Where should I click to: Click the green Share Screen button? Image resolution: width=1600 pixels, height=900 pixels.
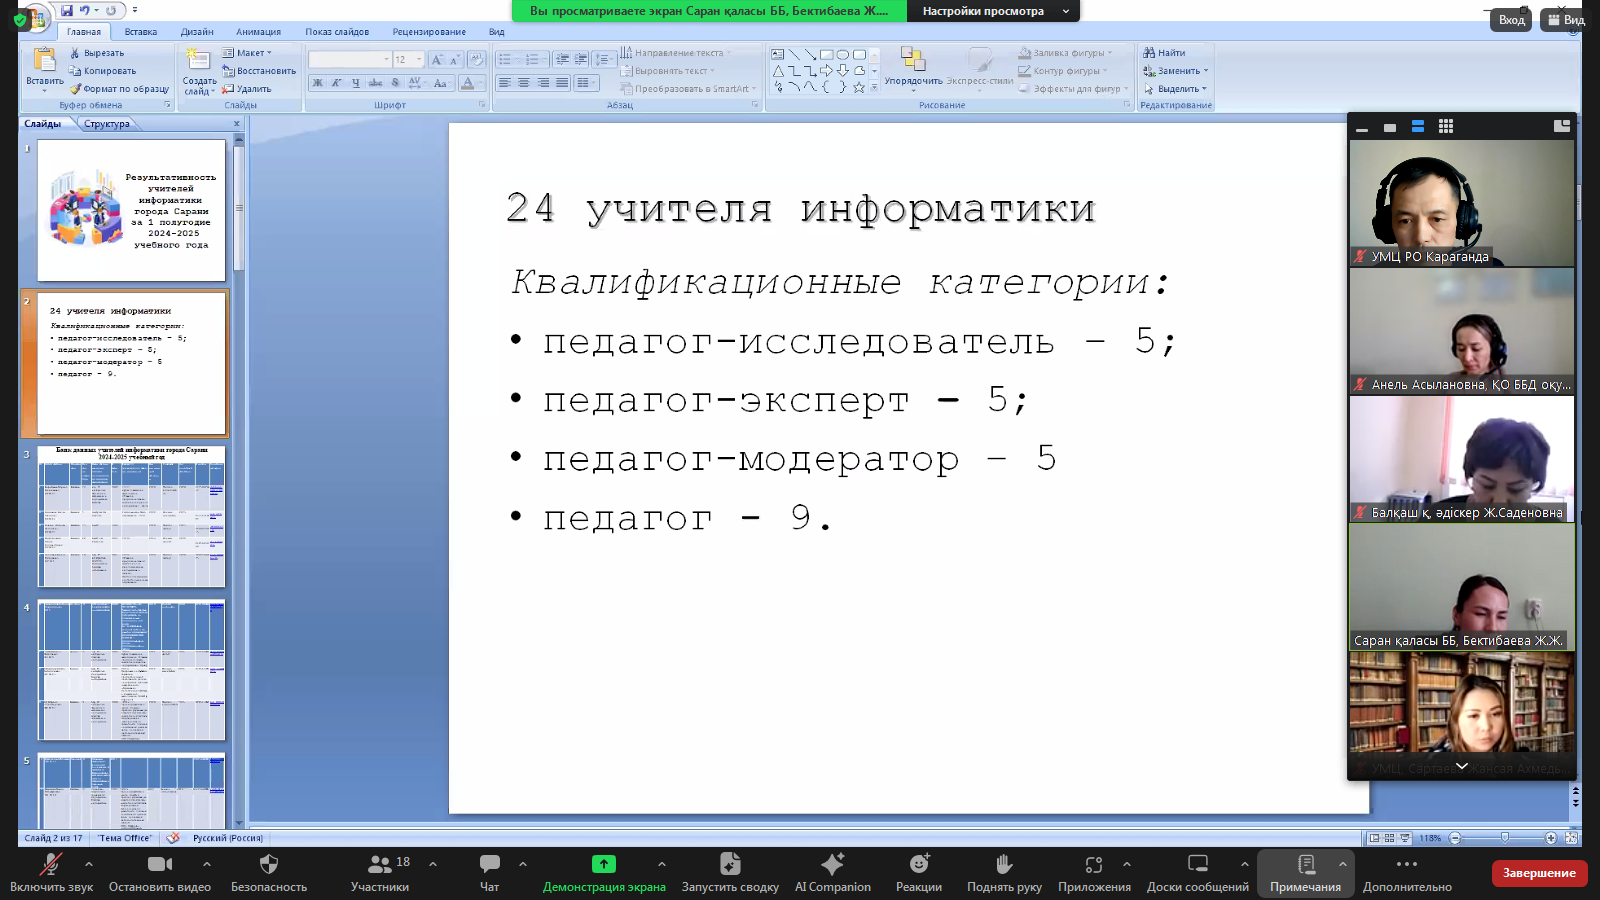click(604, 871)
